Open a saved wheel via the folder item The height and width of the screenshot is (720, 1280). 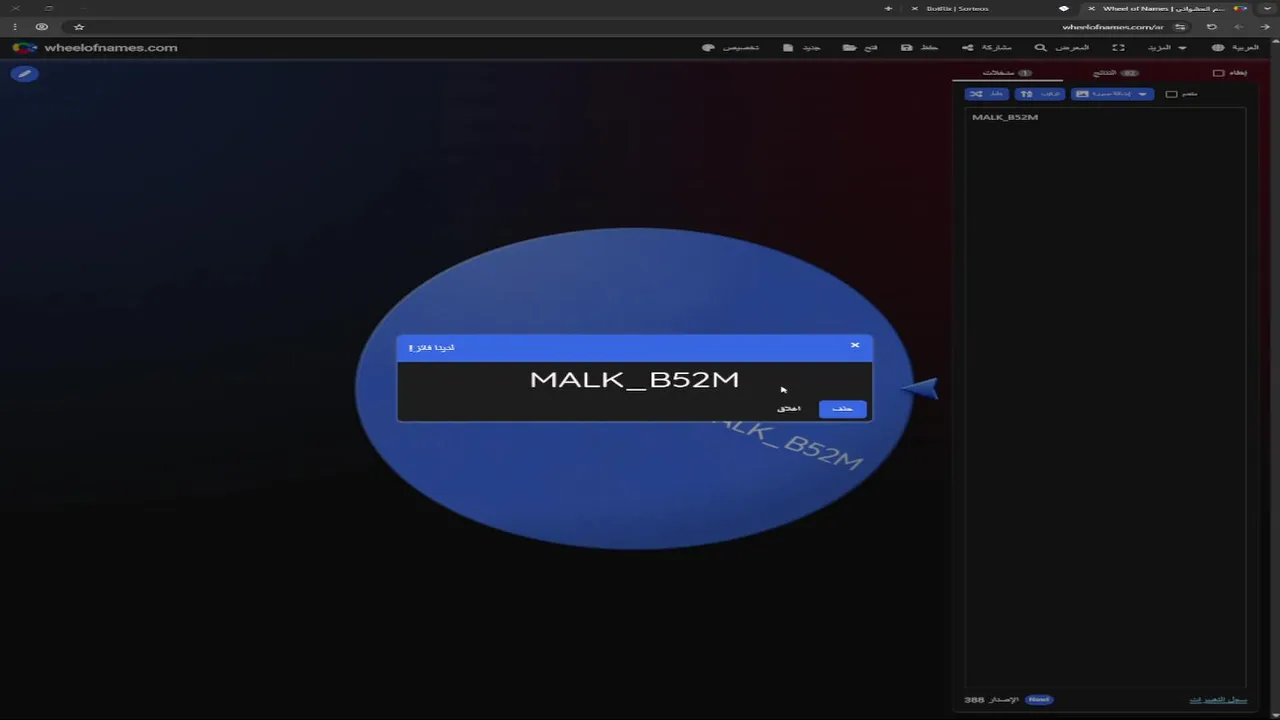click(x=860, y=47)
